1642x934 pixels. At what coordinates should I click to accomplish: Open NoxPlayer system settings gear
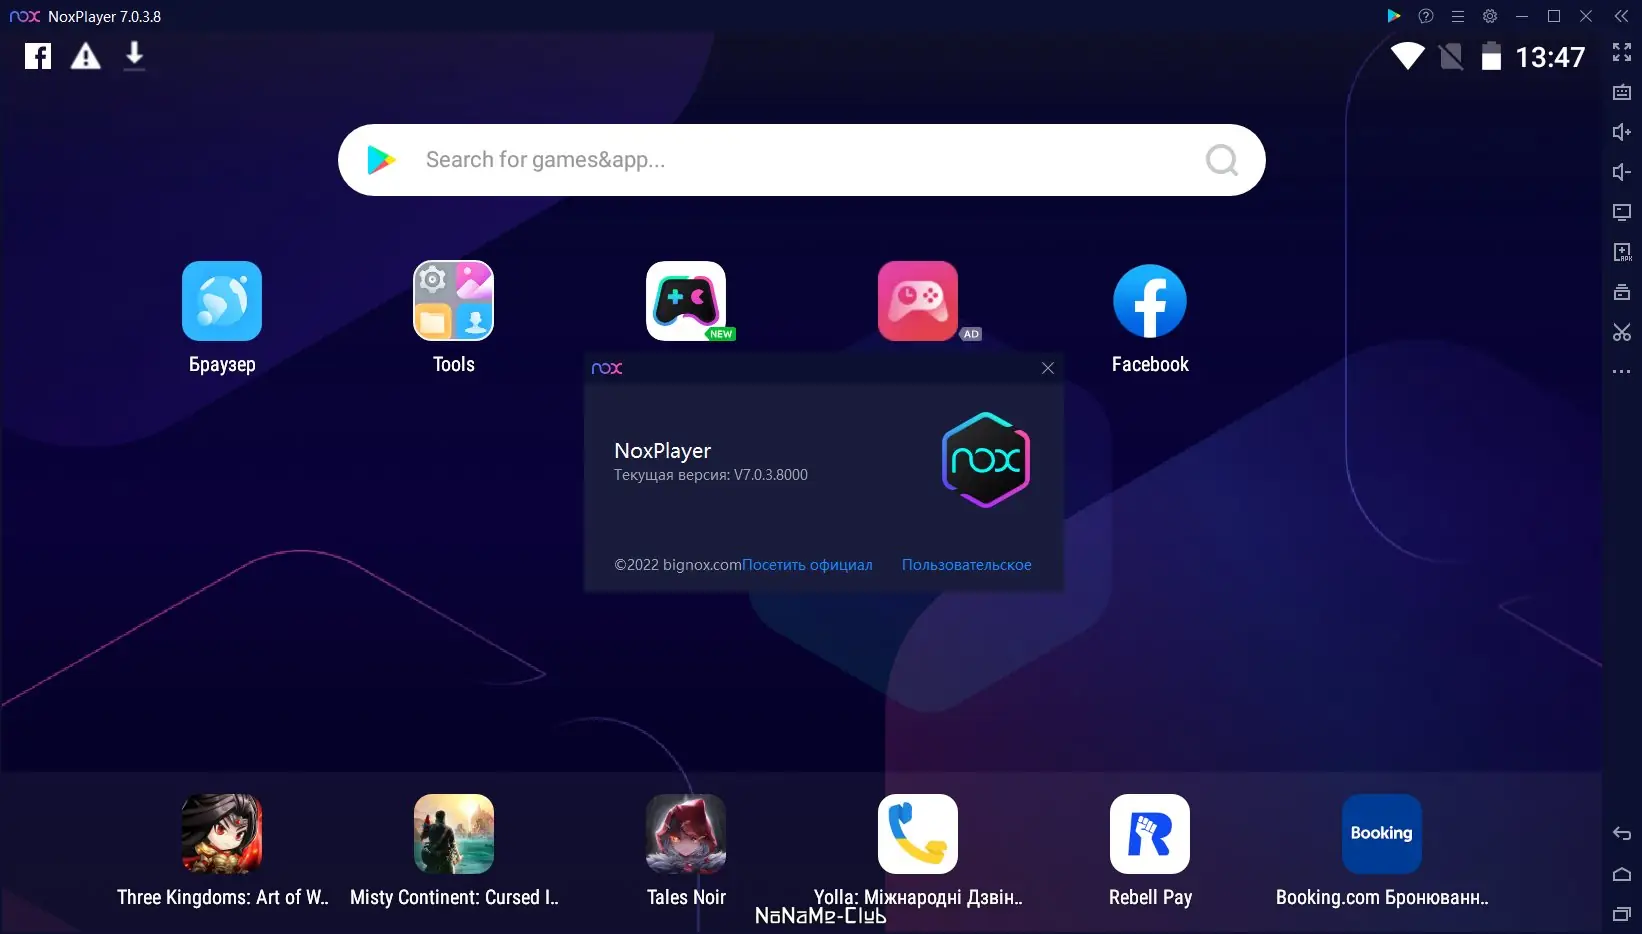click(1490, 16)
